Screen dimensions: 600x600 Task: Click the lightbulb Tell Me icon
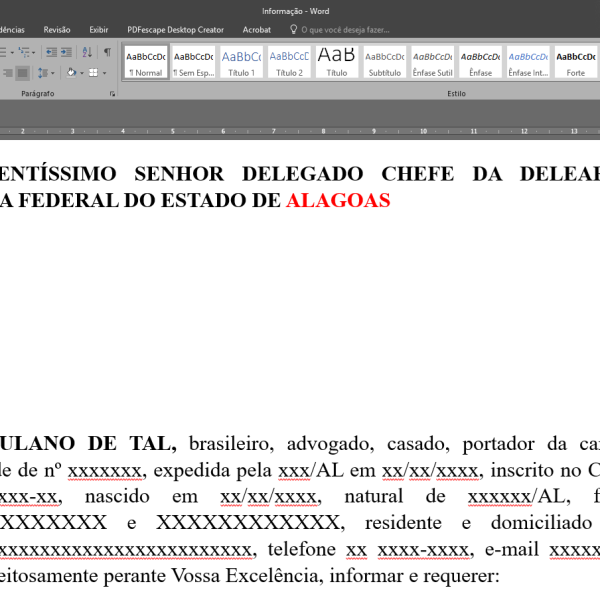[x=293, y=30]
